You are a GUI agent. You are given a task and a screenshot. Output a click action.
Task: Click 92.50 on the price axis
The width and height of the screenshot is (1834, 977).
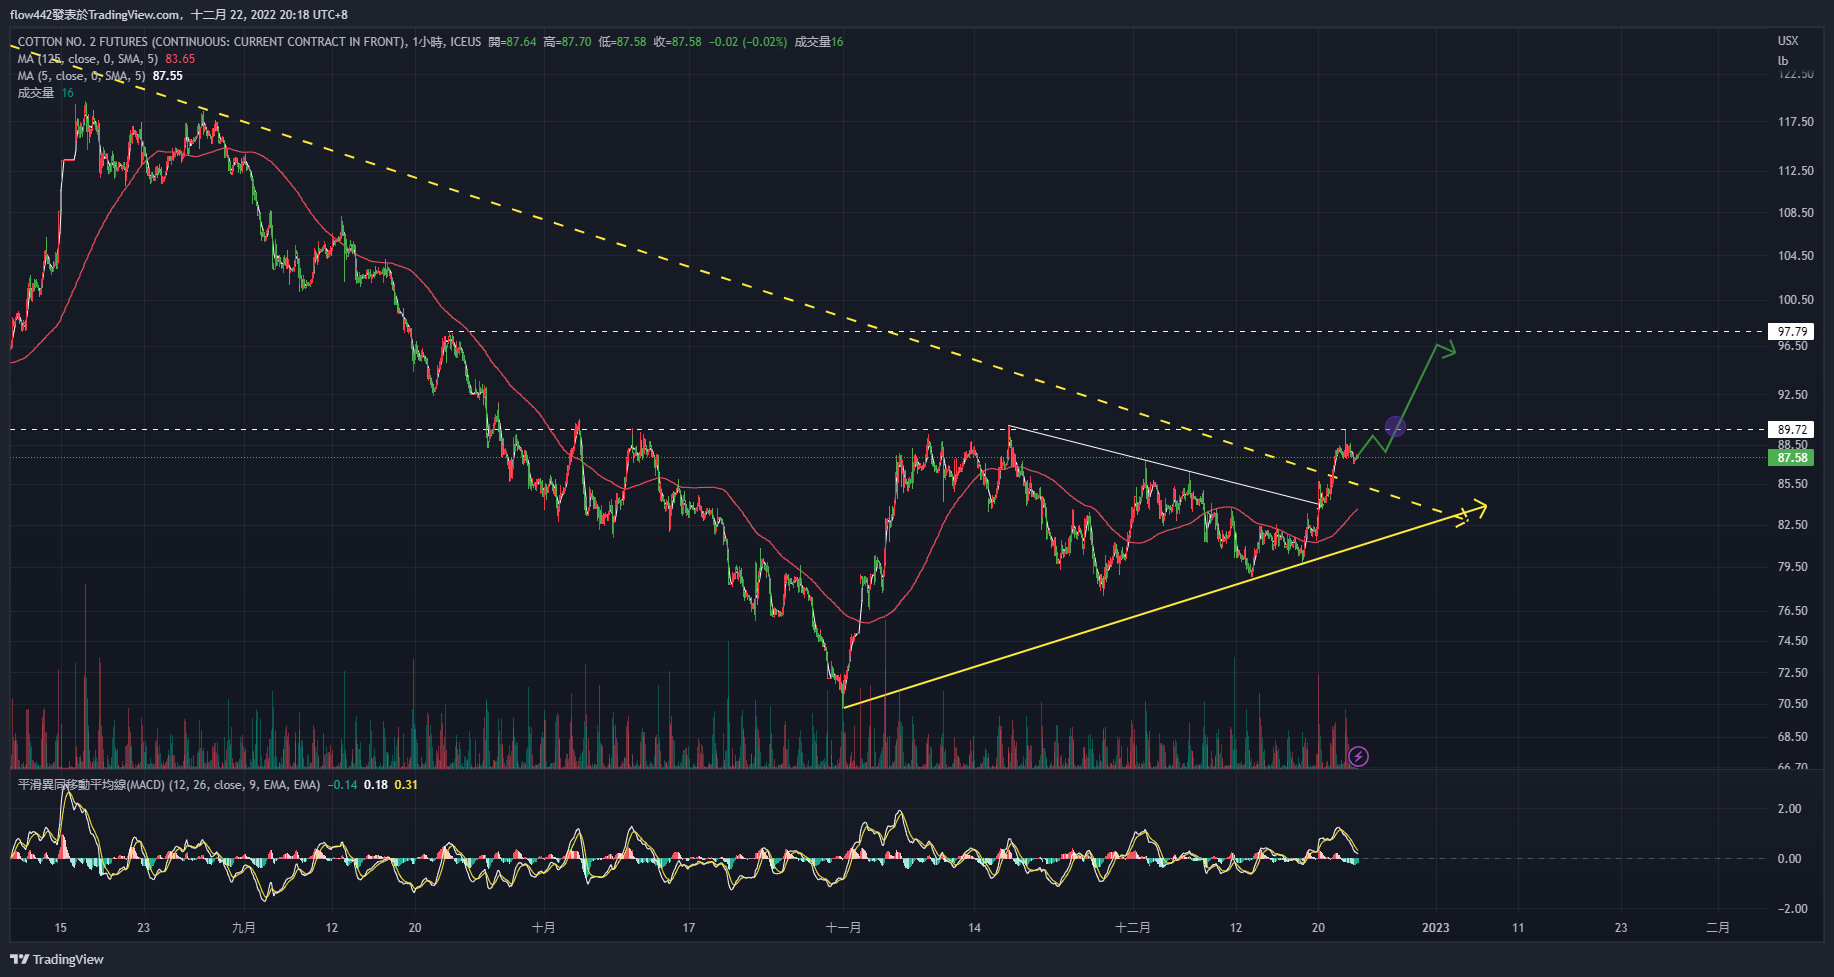pos(1792,395)
